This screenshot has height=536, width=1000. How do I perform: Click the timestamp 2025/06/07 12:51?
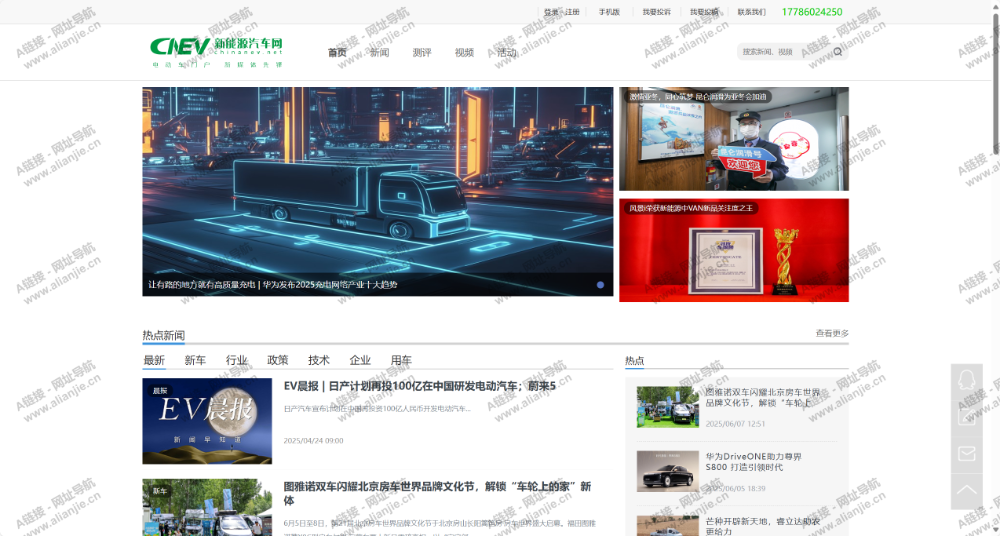[735, 424]
